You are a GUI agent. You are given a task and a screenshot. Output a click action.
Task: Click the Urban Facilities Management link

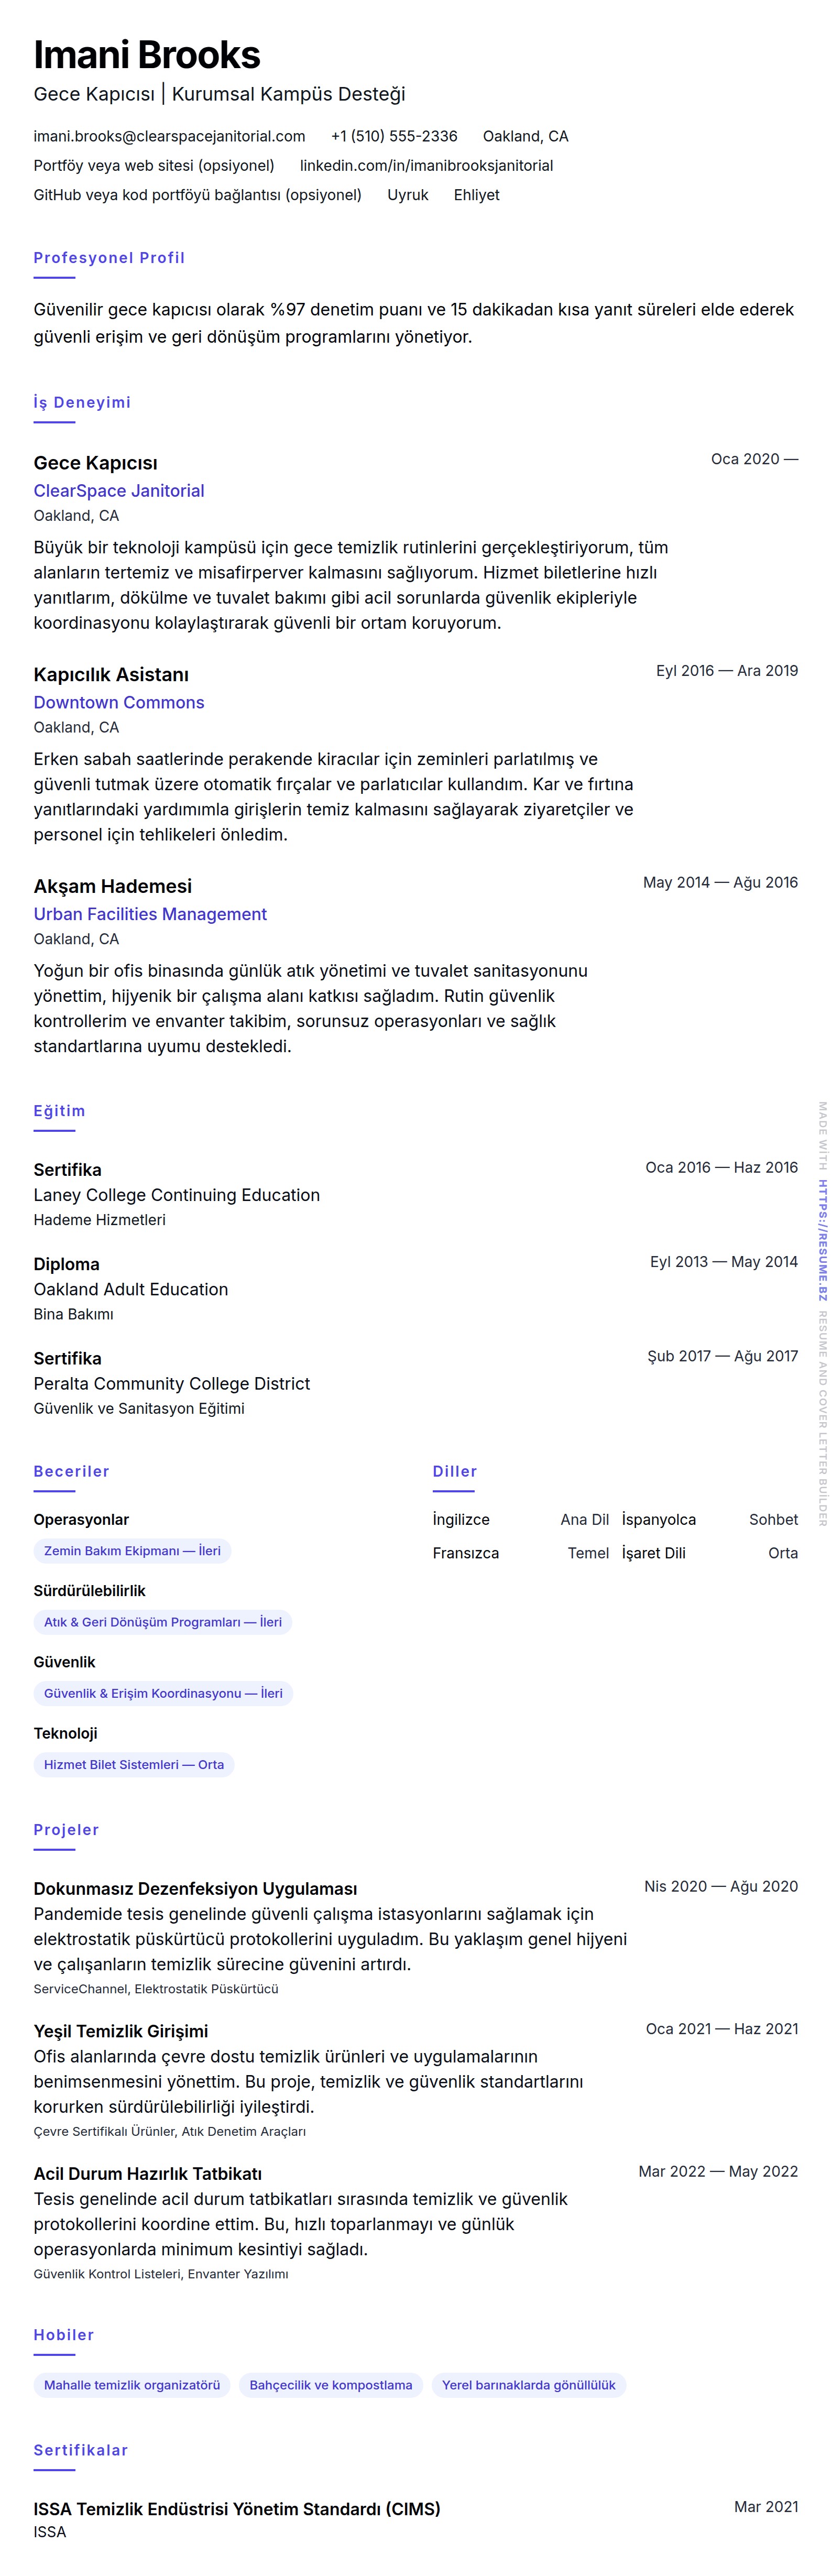click(x=150, y=914)
